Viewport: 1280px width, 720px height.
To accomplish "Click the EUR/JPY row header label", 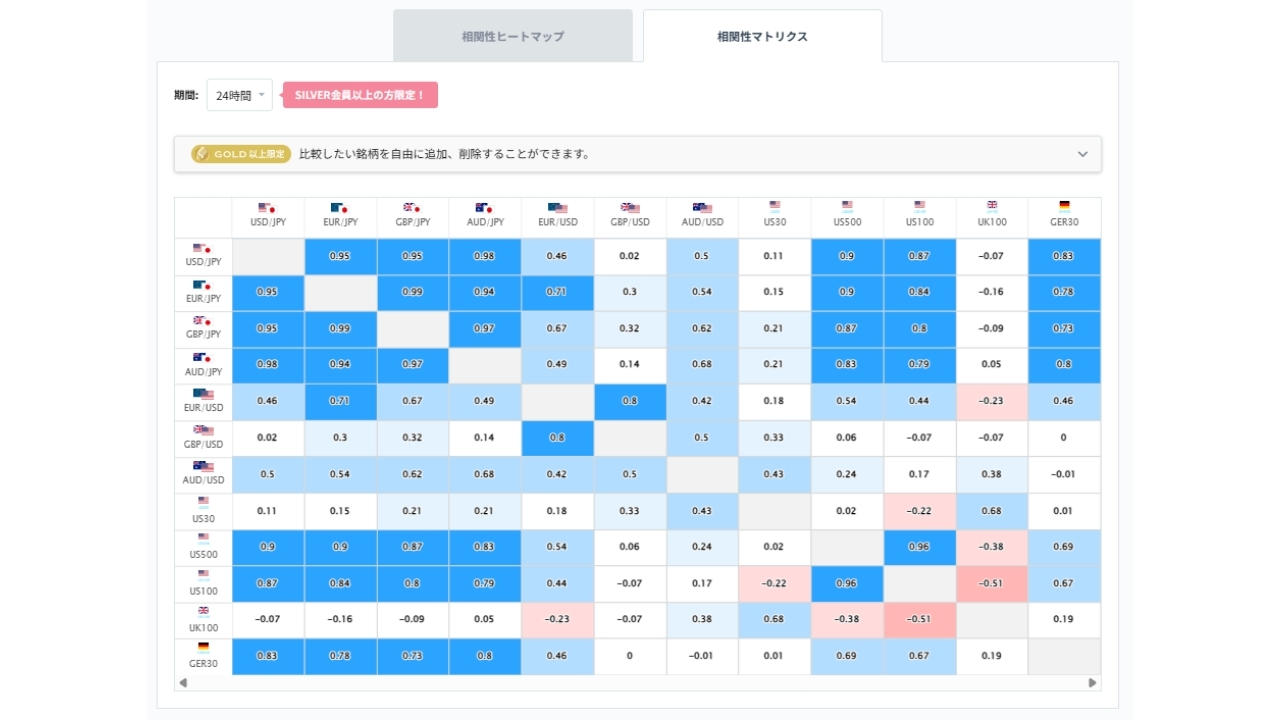I will tap(203, 298).
